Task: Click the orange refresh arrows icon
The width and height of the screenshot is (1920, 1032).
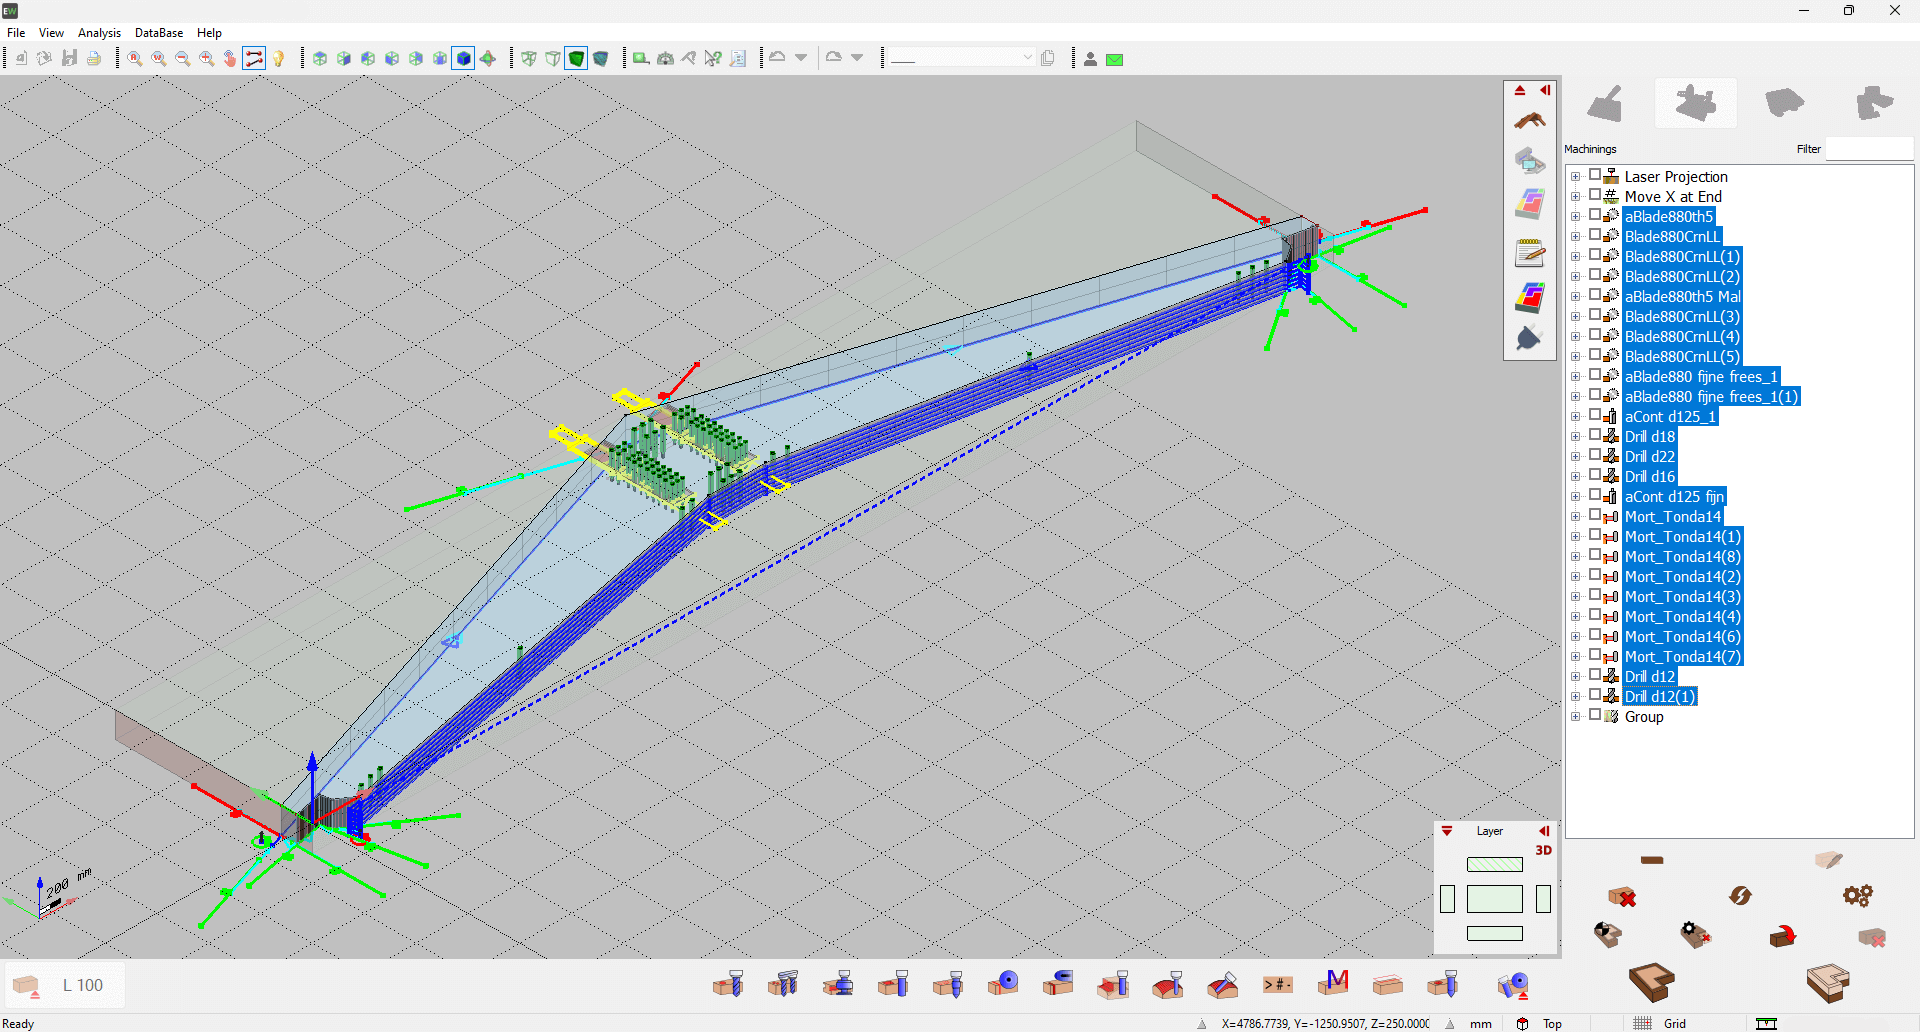Action: (x=1740, y=896)
